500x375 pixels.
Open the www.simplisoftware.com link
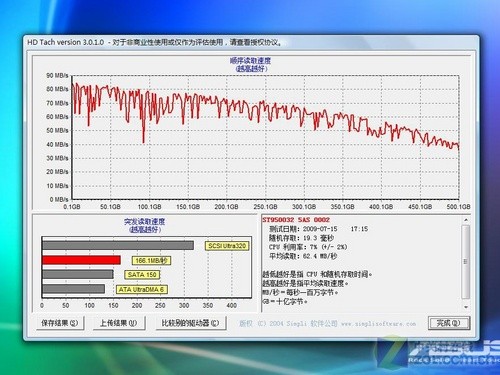[378, 324]
